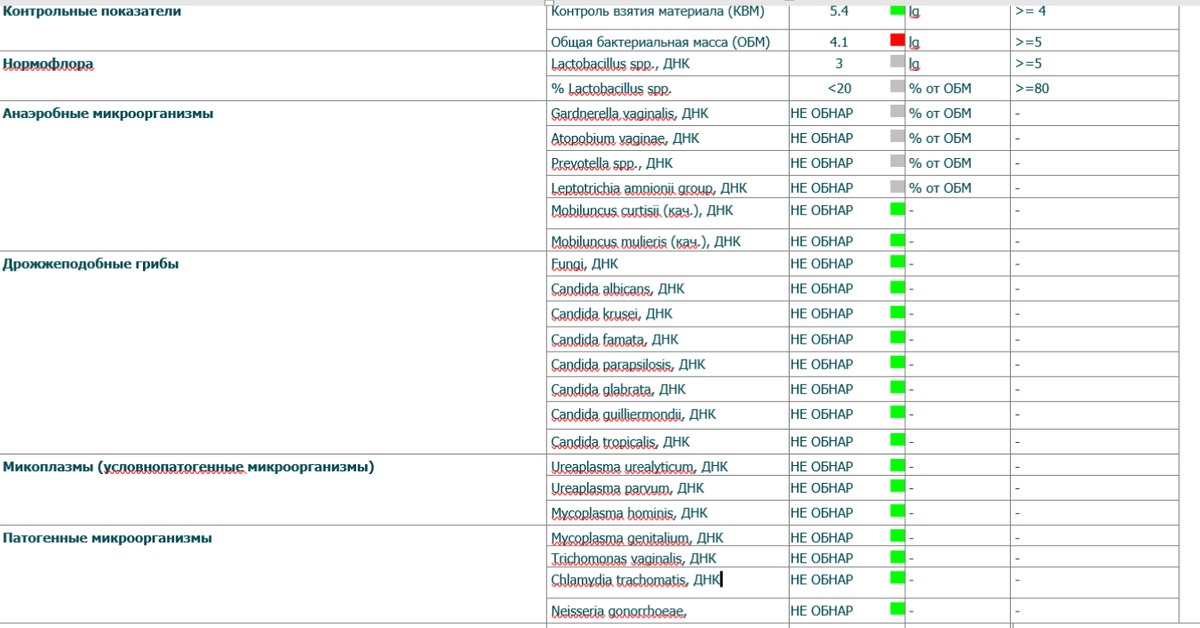Click the ОБМ value 4.1

click(x=838, y=42)
